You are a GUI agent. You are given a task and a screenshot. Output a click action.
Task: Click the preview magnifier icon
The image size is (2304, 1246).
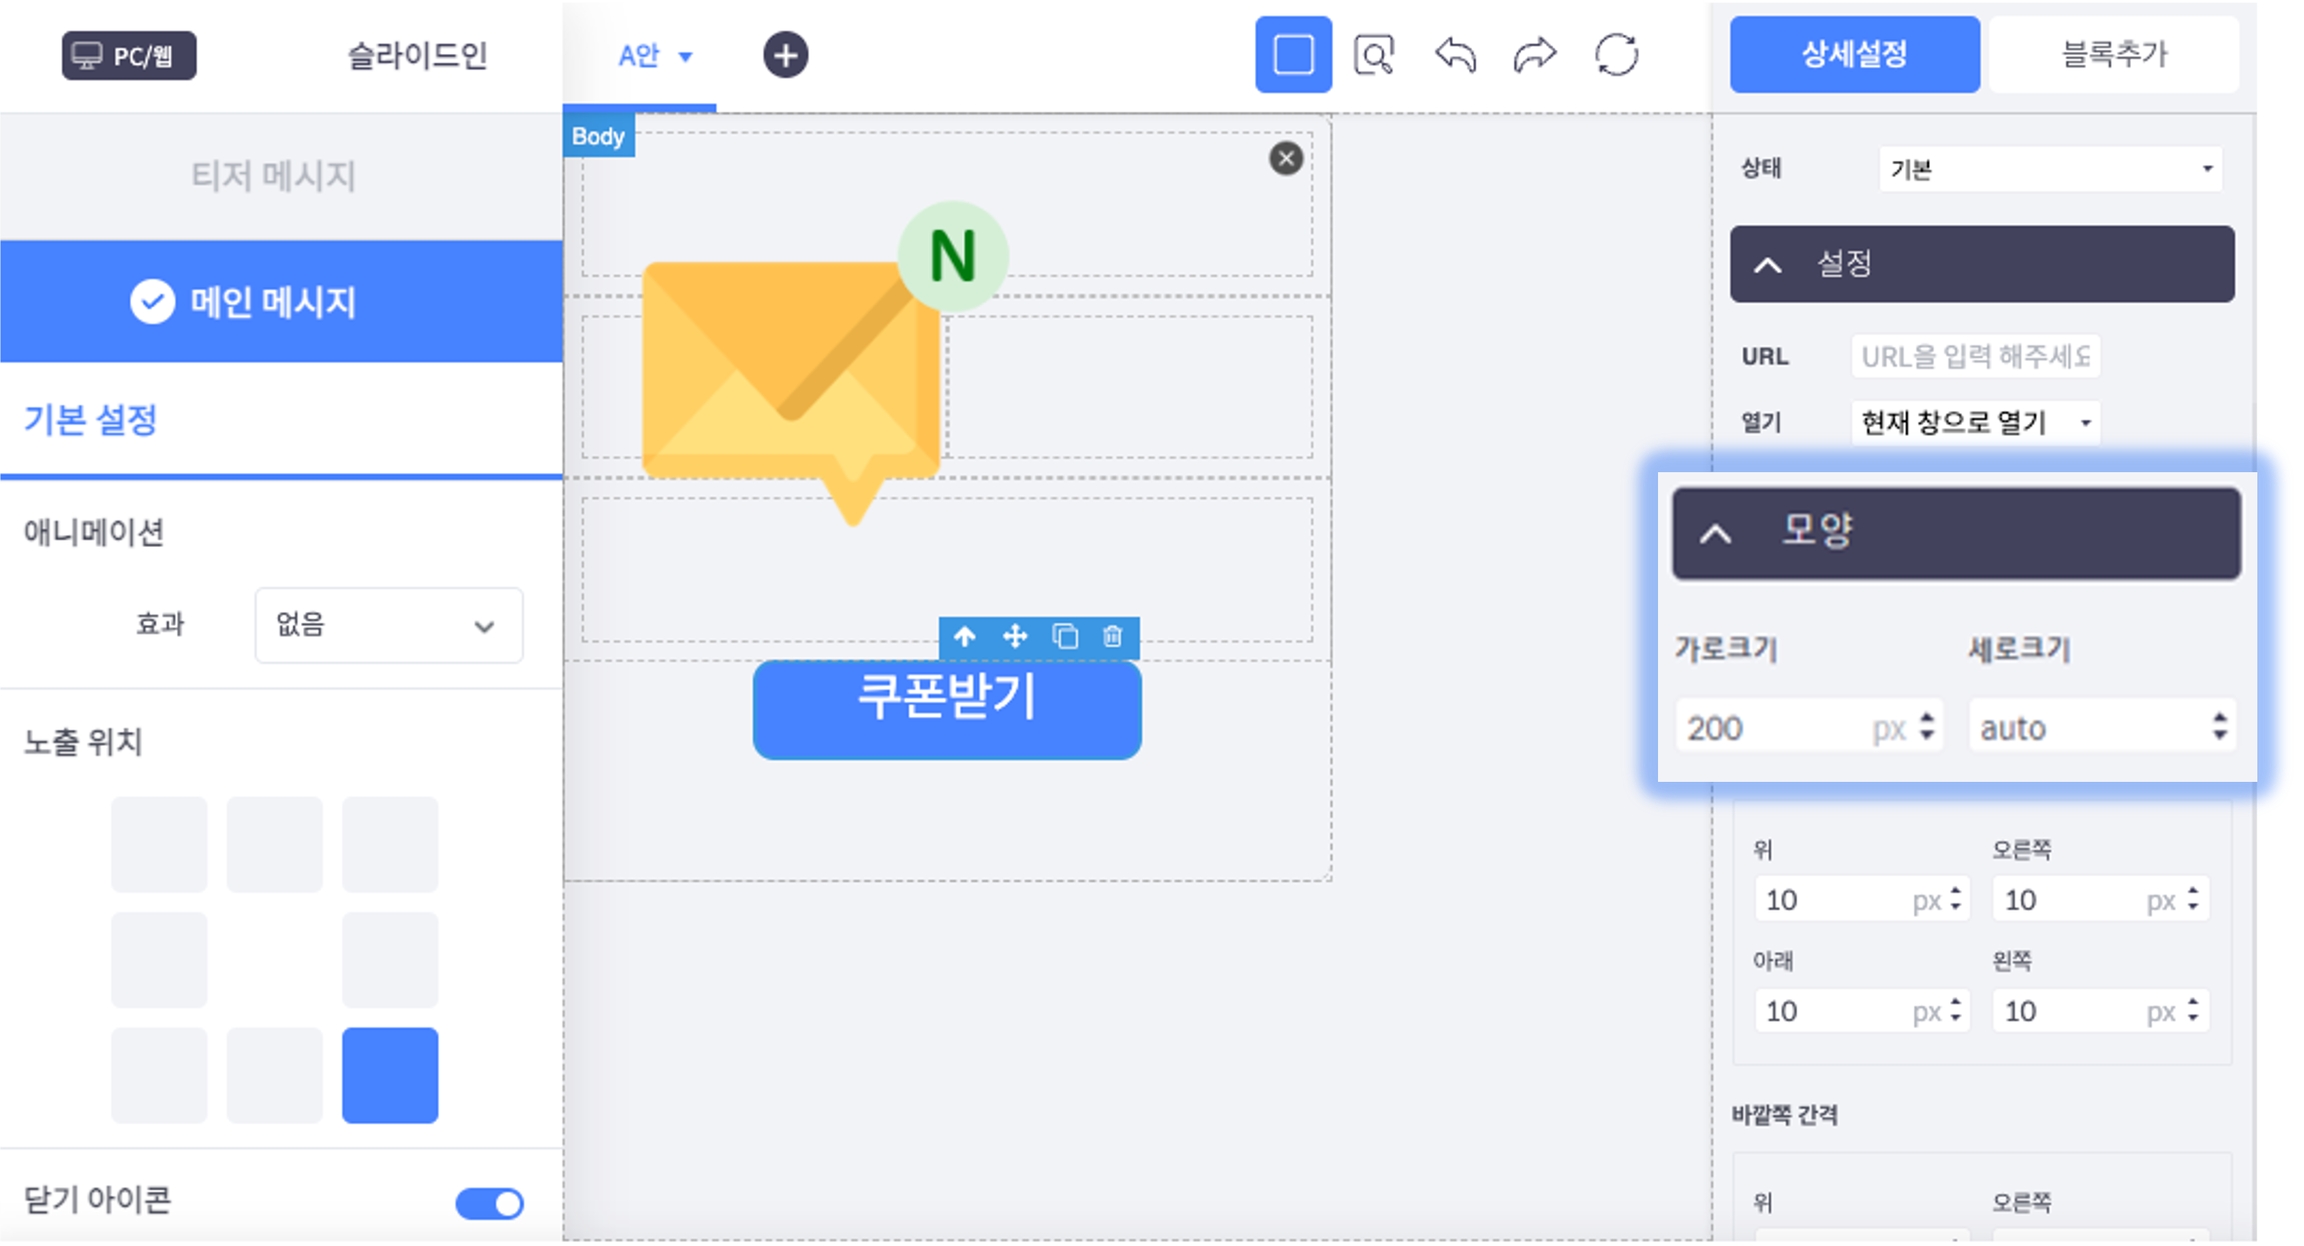tap(1373, 55)
